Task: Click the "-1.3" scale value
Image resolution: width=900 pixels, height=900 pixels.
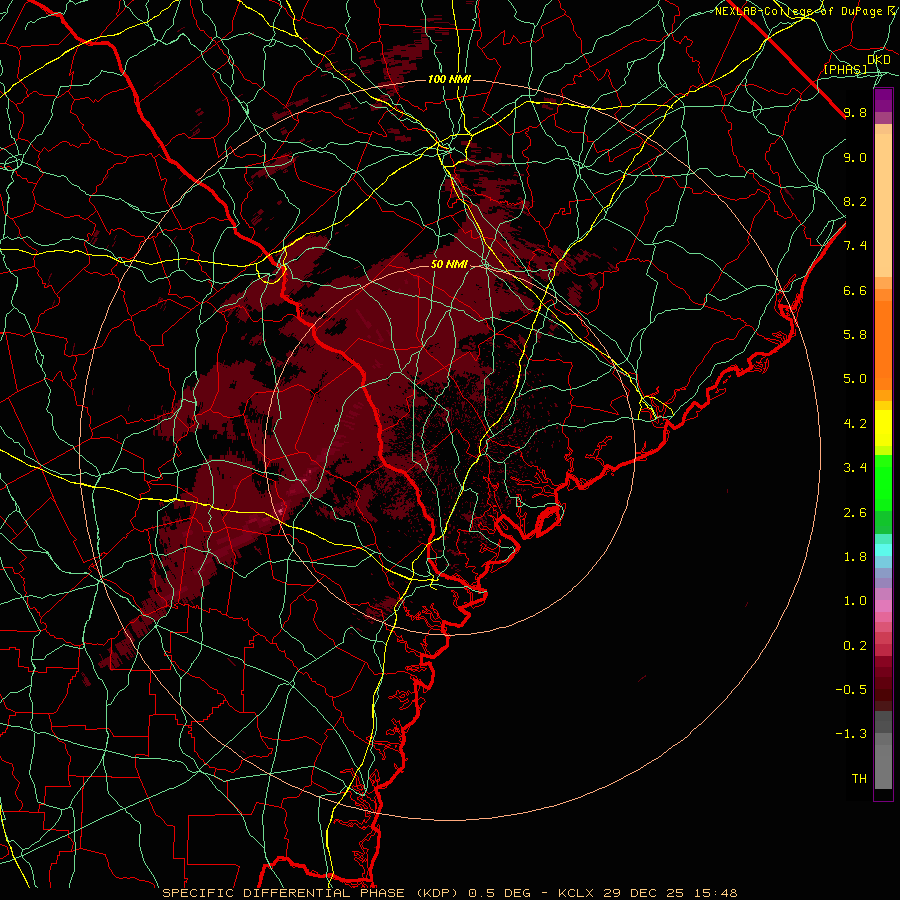Action: pyautogui.click(x=851, y=734)
